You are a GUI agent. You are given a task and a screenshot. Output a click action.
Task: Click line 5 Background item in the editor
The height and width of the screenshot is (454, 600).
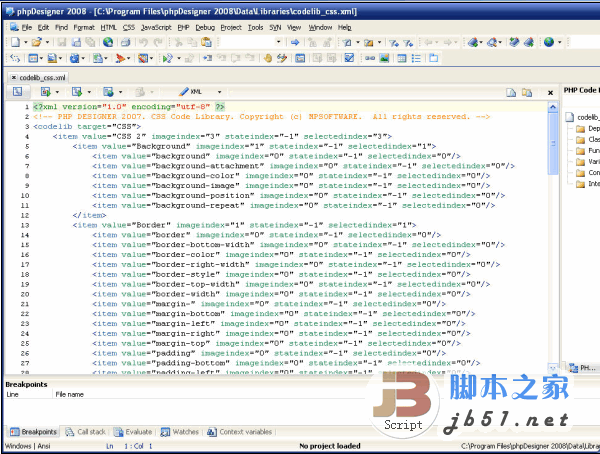tap(254, 146)
